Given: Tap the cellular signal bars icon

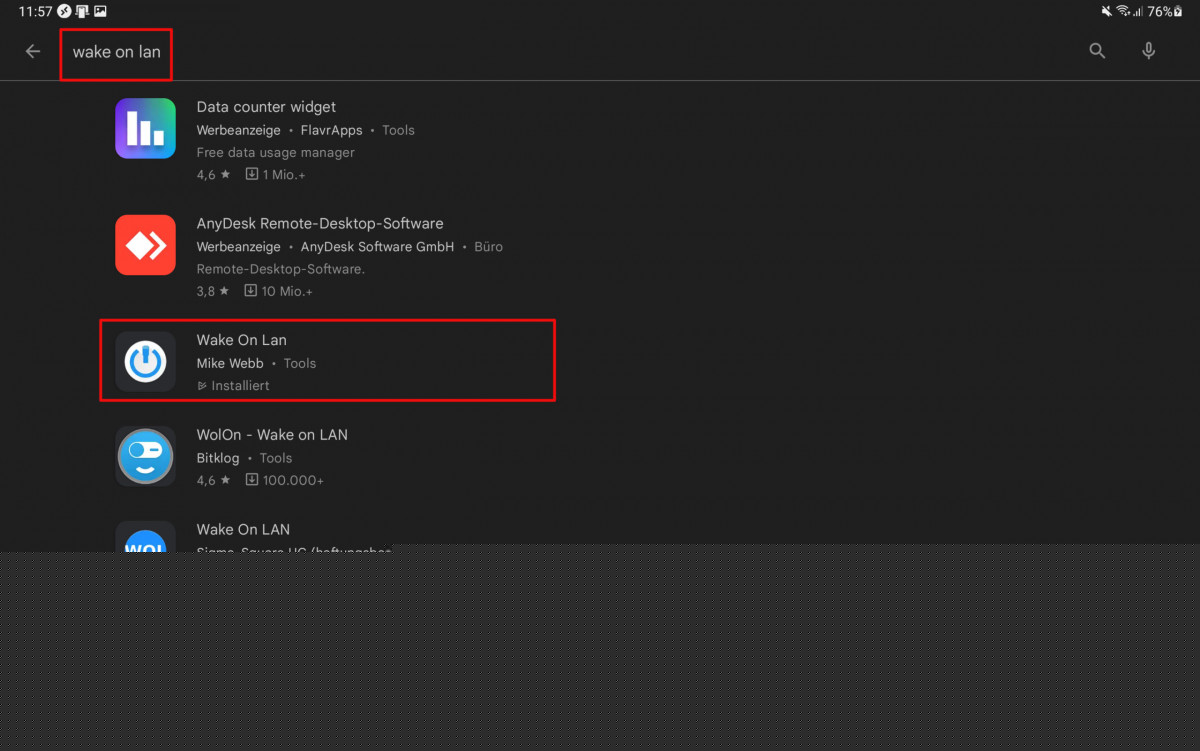Looking at the screenshot, I should [x=1138, y=11].
